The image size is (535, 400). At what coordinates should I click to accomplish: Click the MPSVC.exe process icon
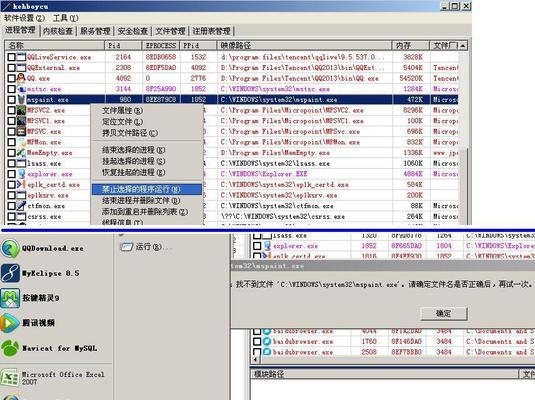click(21, 131)
